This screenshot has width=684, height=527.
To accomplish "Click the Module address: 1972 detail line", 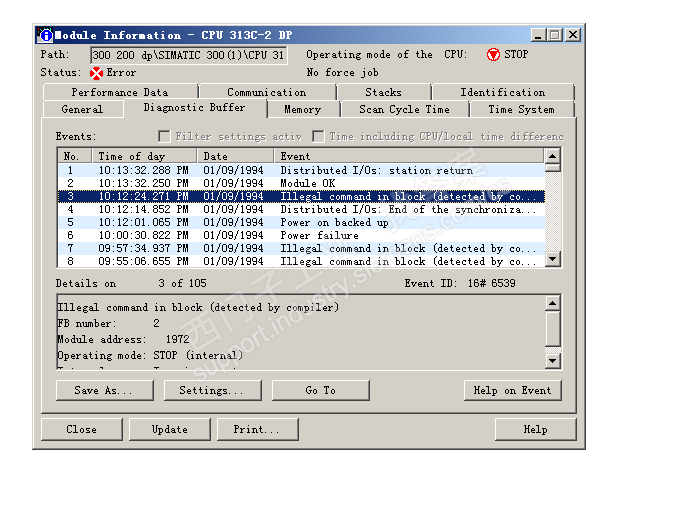I will click(x=123, y=339).
